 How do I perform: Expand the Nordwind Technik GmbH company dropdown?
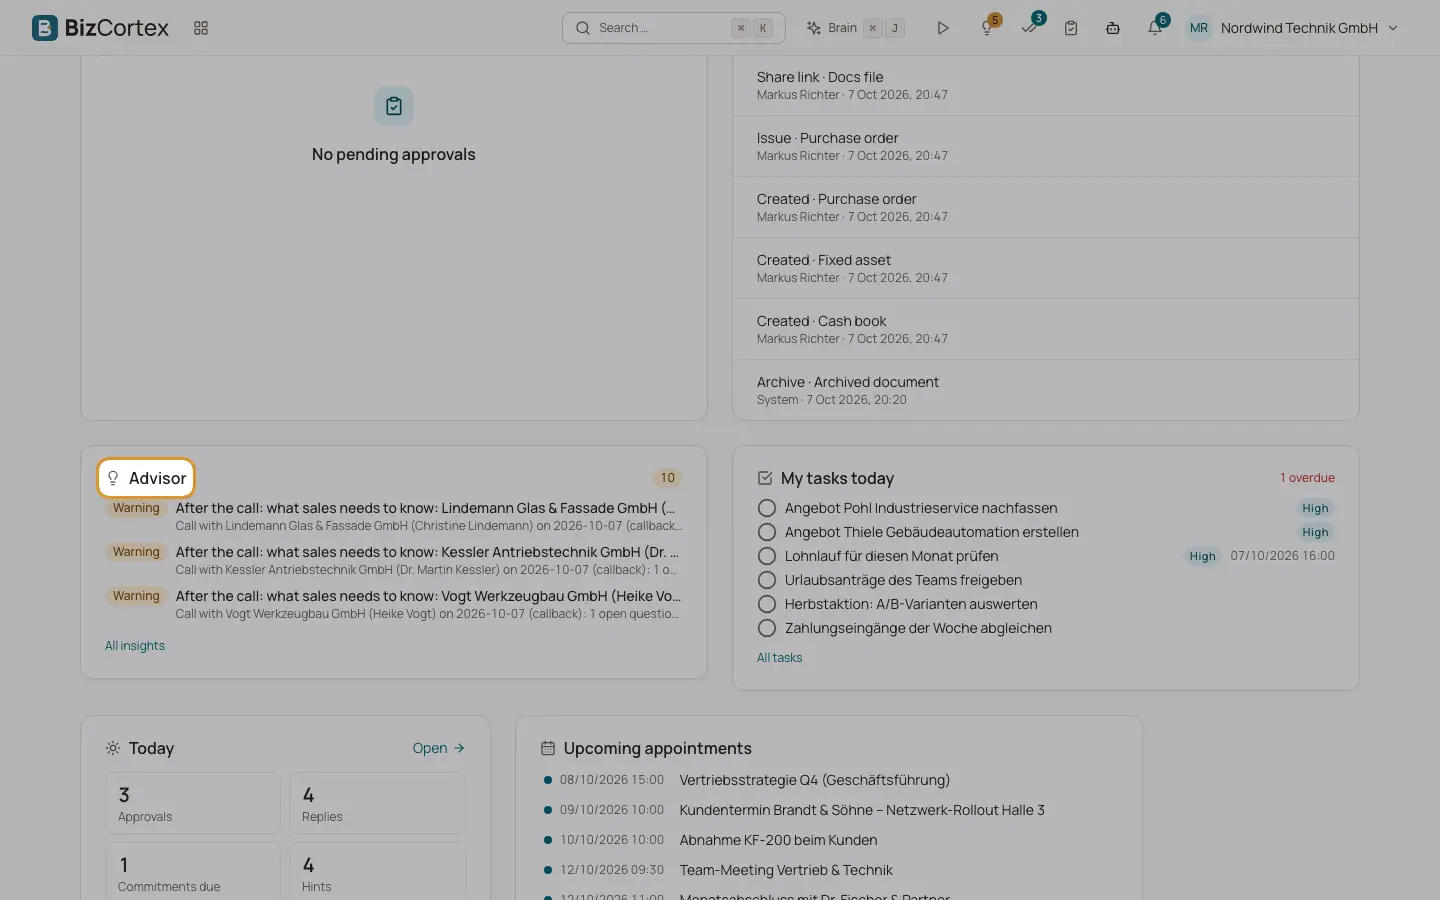[x=1309, y=28]
